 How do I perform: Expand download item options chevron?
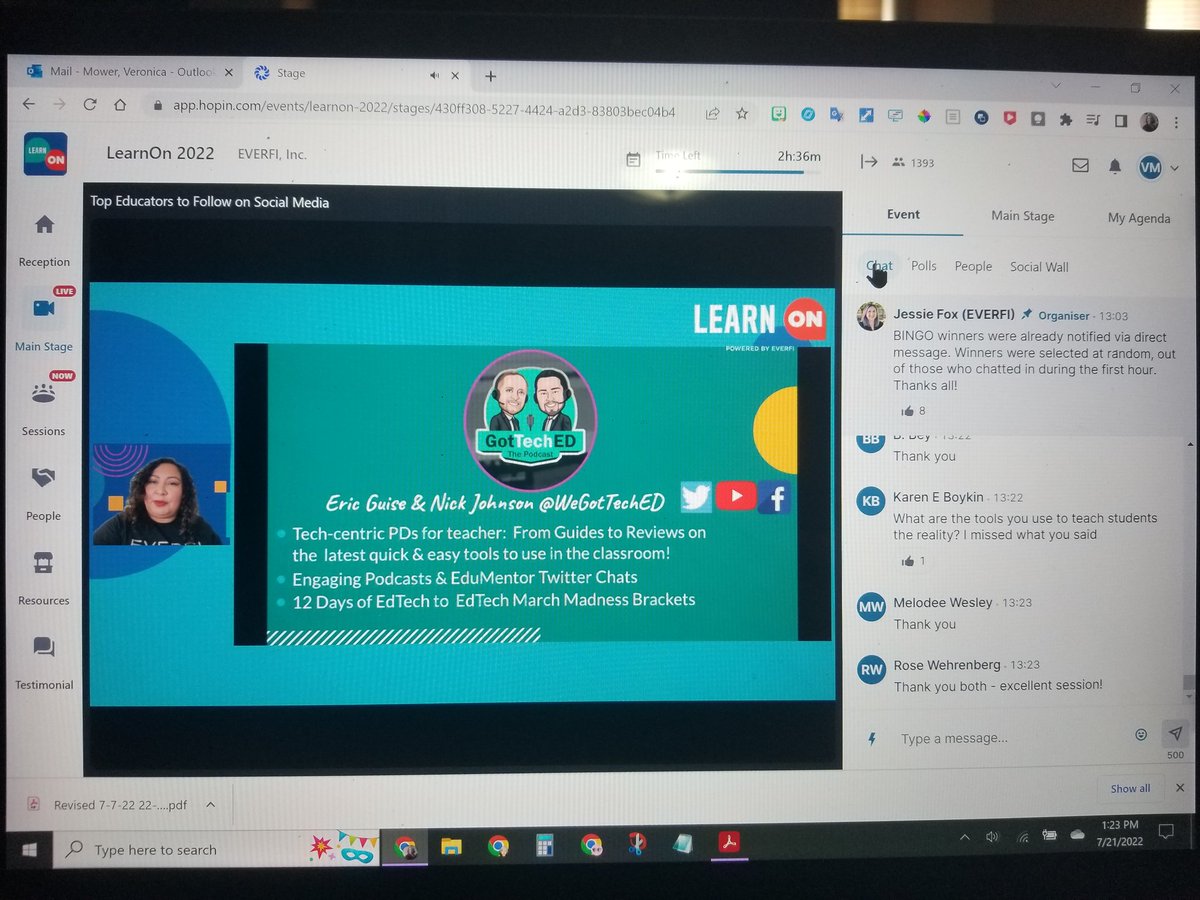click(210, 803)
